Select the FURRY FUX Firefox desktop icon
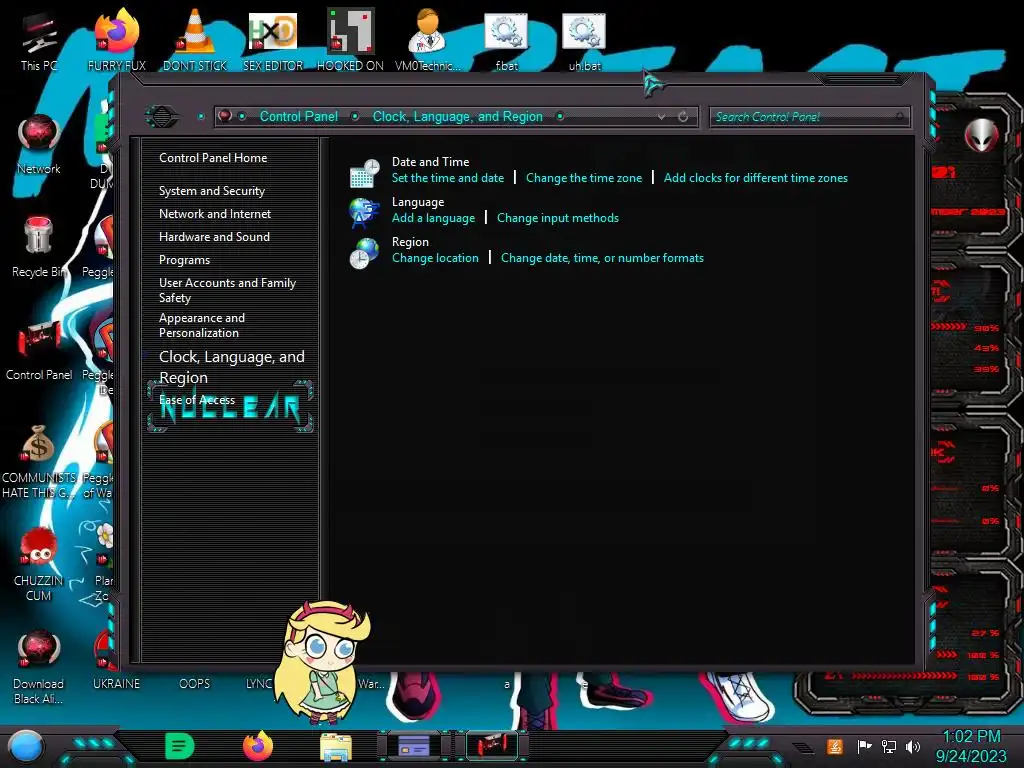This screenshot has width=1024, height=768. (117, 42)
